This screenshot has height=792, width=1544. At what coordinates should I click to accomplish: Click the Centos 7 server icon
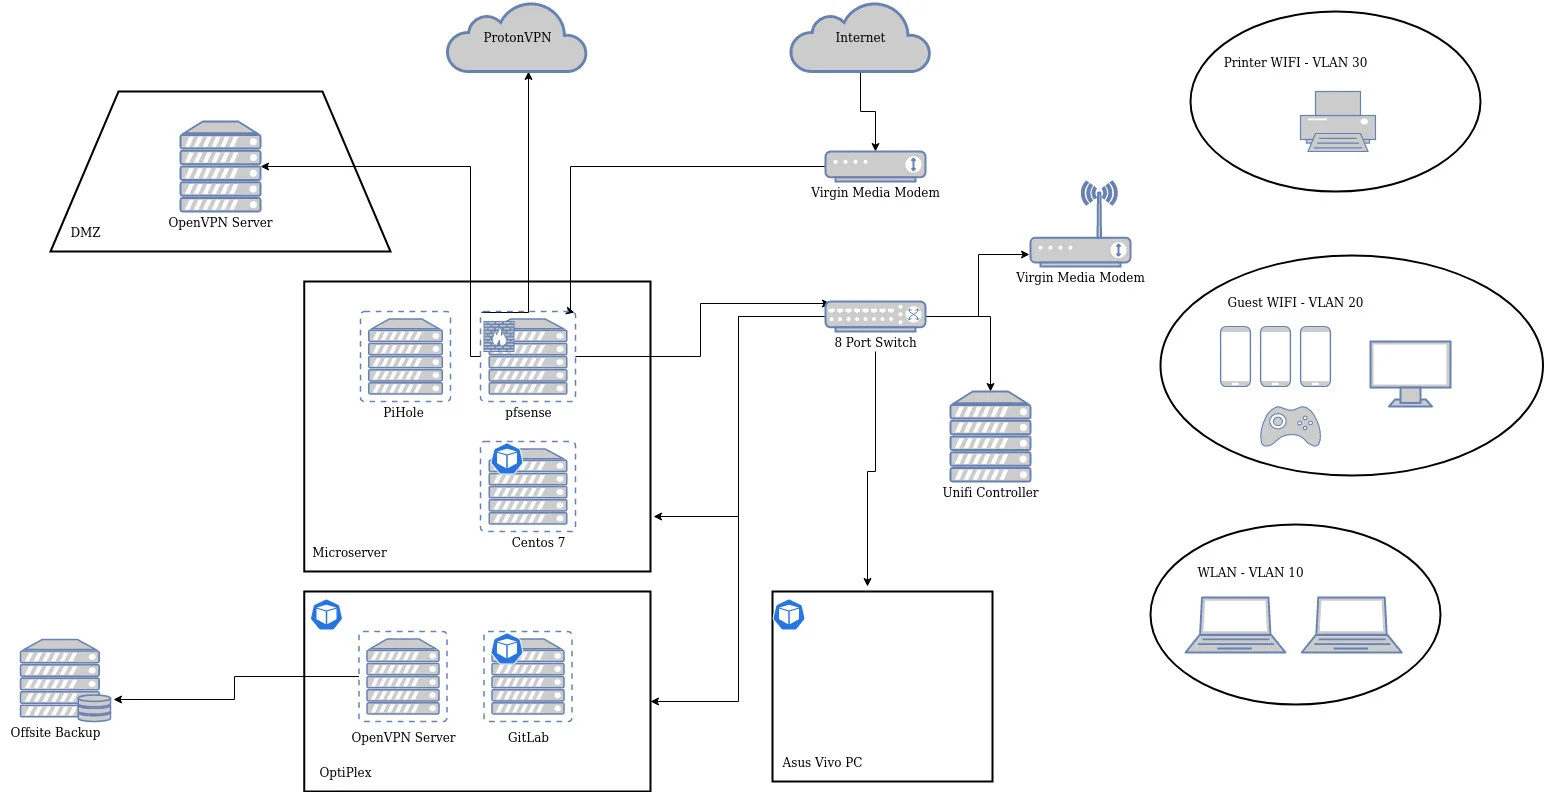(528, 487)
